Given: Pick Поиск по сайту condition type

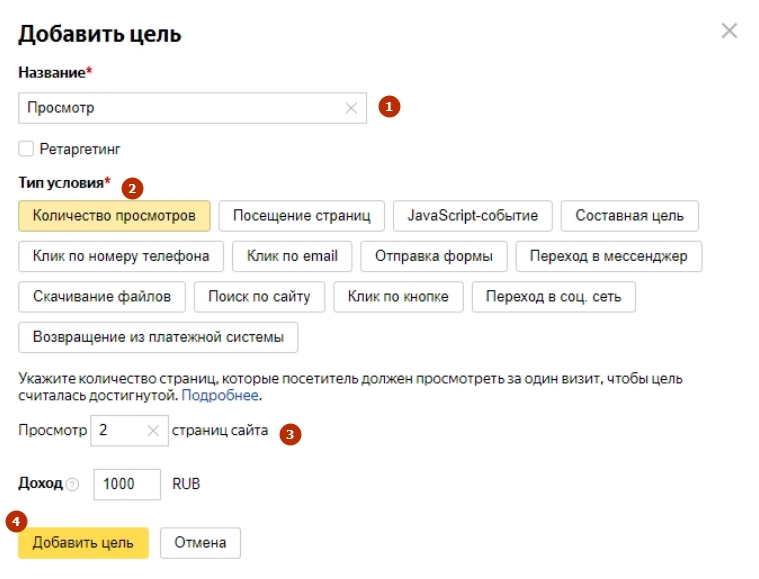Looking at the screenshot, I should click(x=259, y=296).
